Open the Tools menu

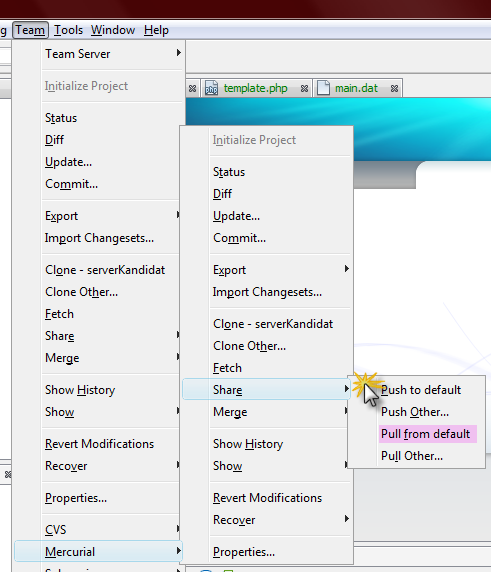pos(69,30)
